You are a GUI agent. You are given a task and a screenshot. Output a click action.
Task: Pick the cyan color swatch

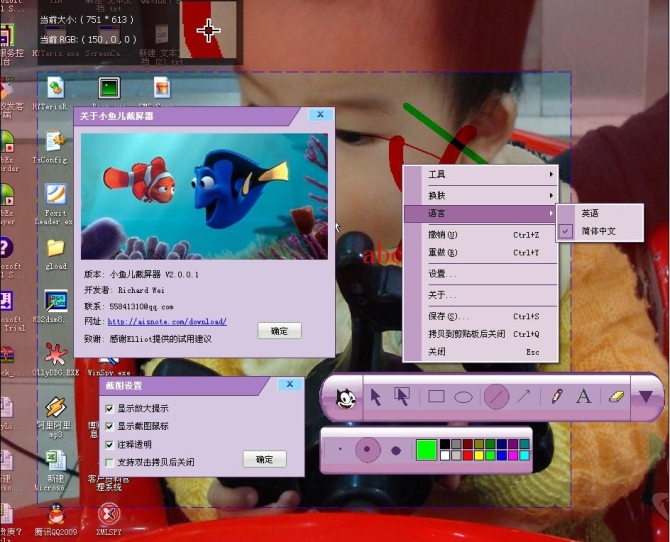[524, 455]
